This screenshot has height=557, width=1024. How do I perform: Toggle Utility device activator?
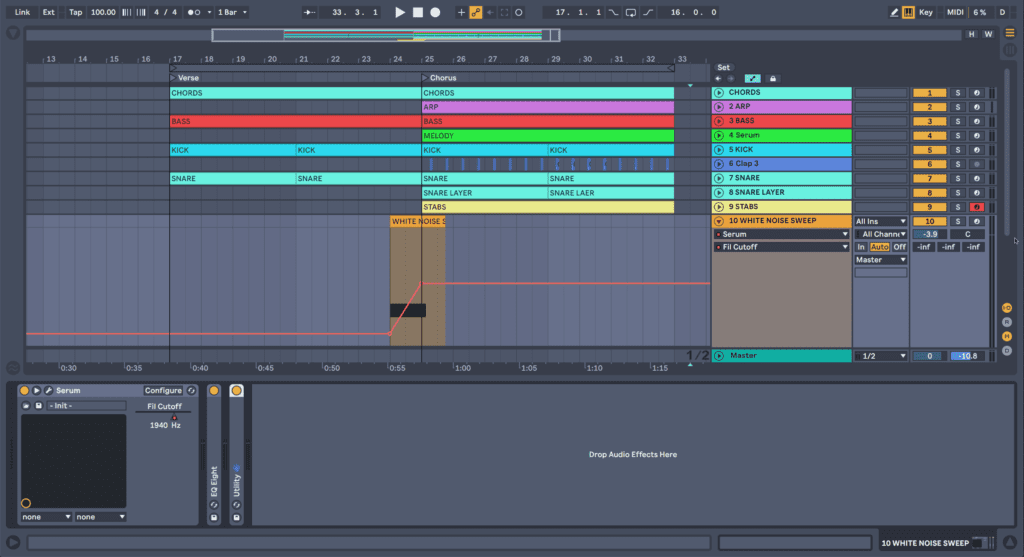236,390
